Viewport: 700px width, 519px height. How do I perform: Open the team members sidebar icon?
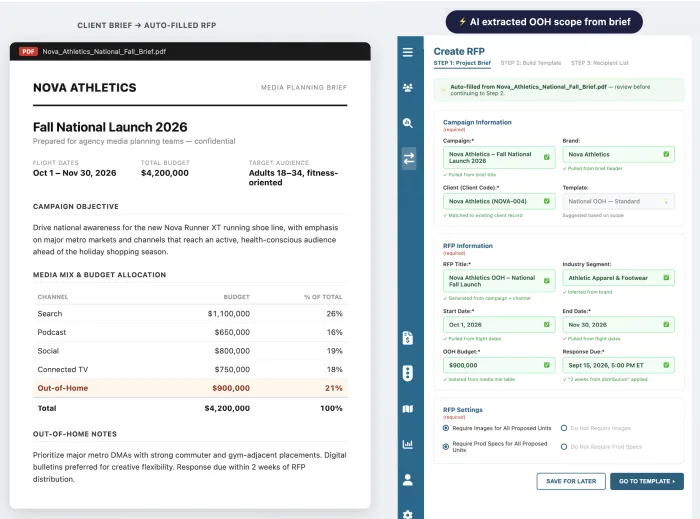(408, 87)
